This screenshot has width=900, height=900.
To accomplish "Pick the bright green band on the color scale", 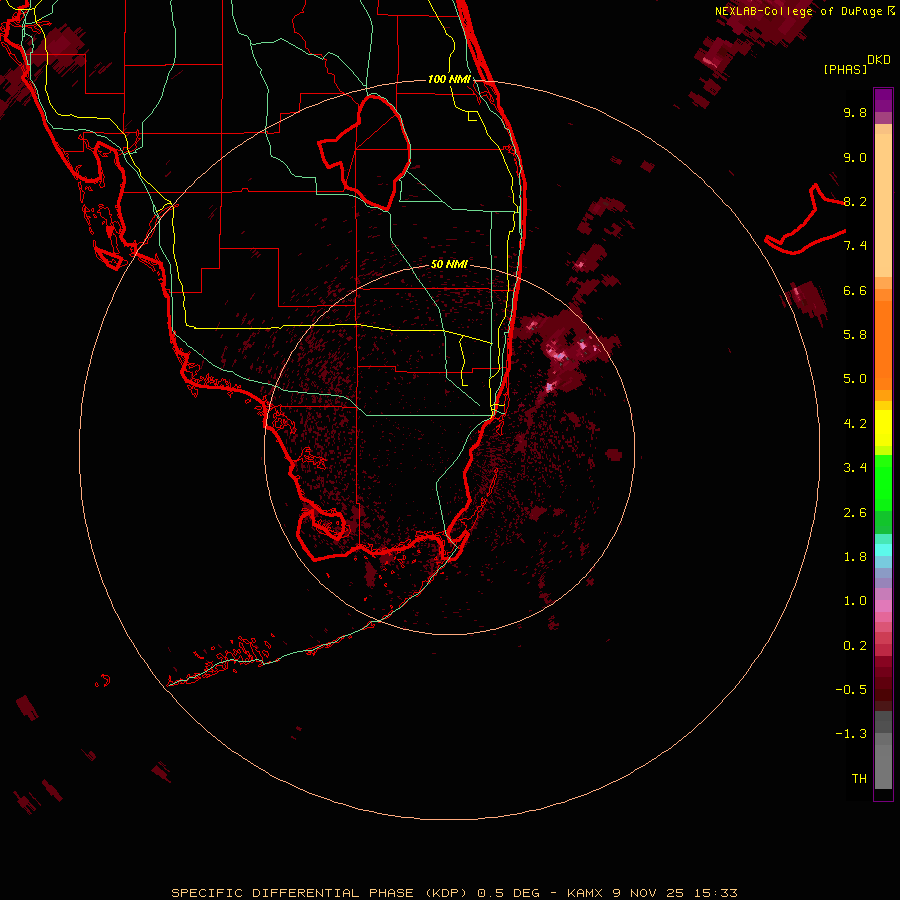I will click(x=883, y=483).
